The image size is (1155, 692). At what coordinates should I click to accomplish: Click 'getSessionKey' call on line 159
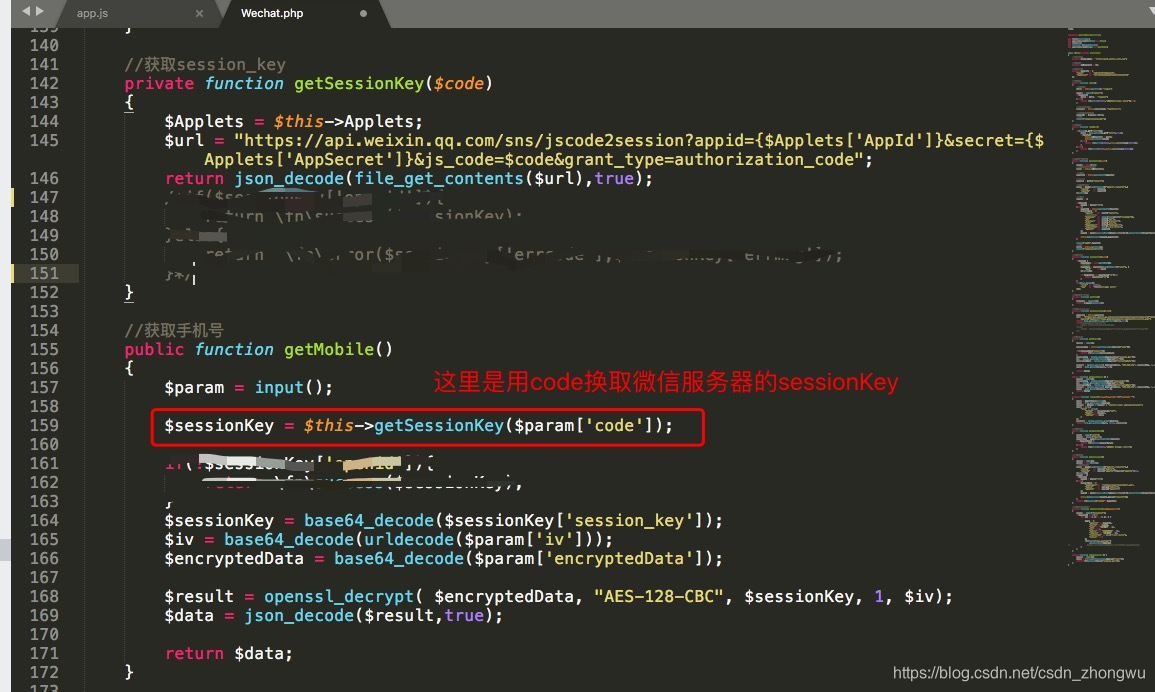[439, 425]
